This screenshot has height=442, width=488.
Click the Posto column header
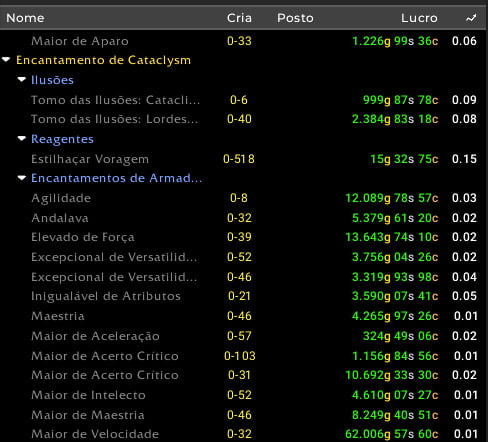coord(295,18)
